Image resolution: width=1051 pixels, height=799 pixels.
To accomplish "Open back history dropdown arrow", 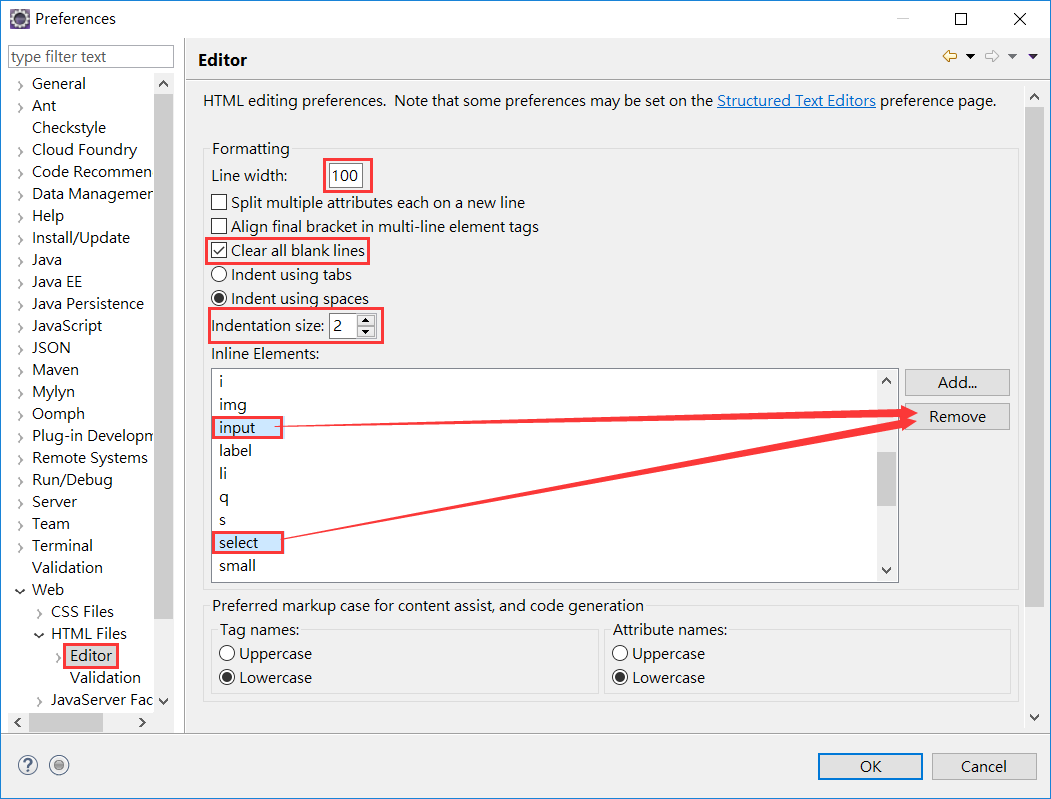I will 970,57.
